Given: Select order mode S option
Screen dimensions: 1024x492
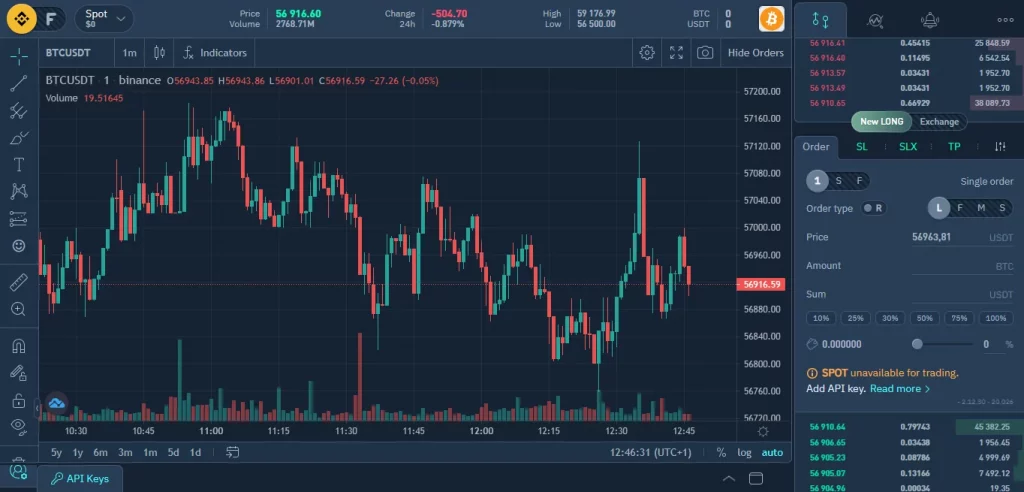Looking at the screenshot, I should (x=839, y=181).
